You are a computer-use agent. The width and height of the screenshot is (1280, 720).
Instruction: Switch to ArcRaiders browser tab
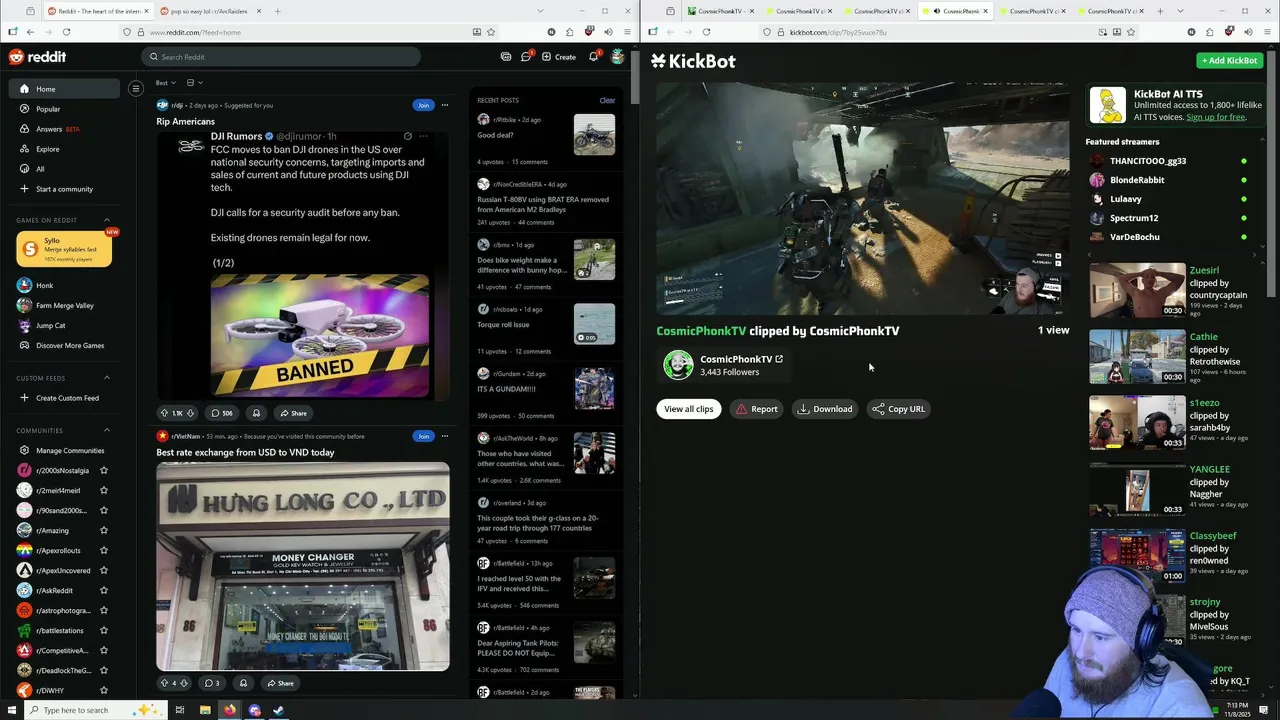pos(212,11)
